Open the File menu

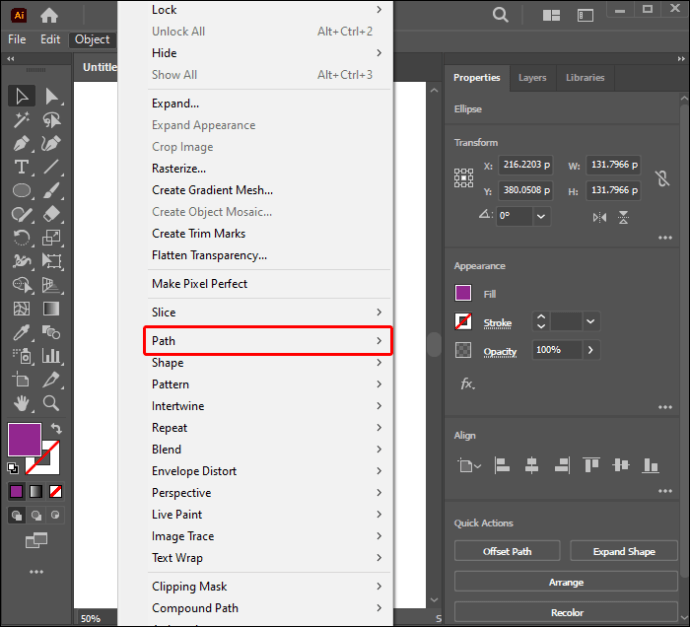click(x=17, y=40)
